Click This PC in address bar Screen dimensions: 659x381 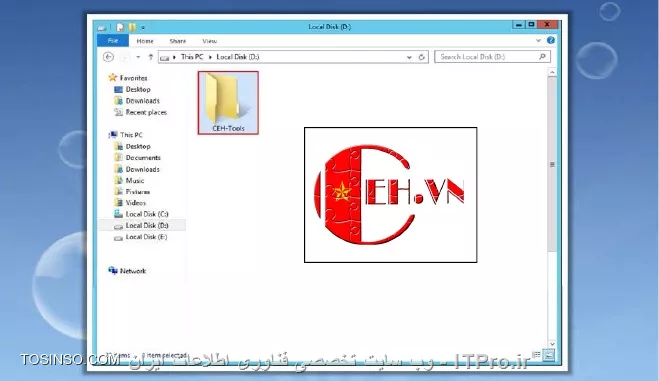coord(192,57)
